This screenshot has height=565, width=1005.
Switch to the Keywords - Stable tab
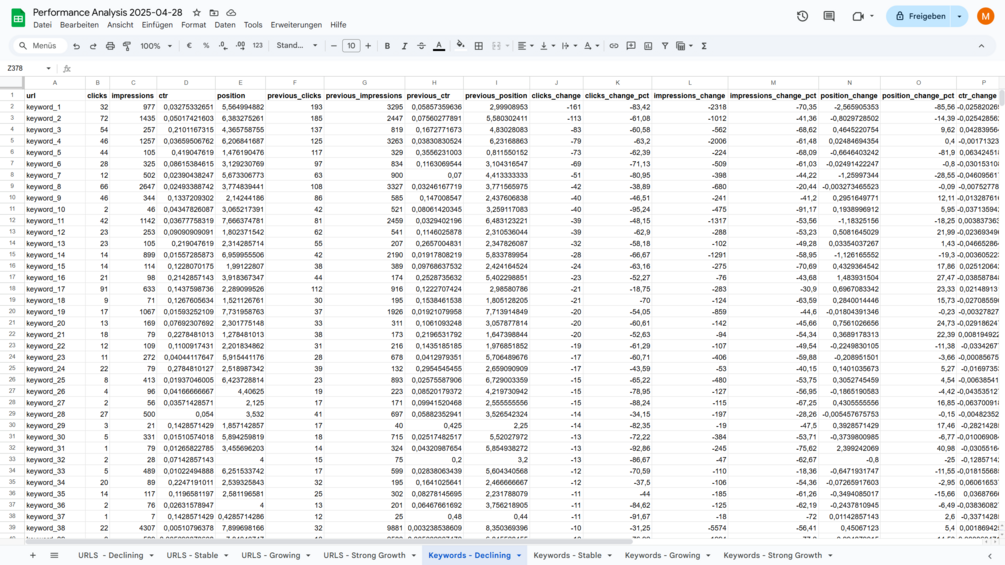coord(567,555)
